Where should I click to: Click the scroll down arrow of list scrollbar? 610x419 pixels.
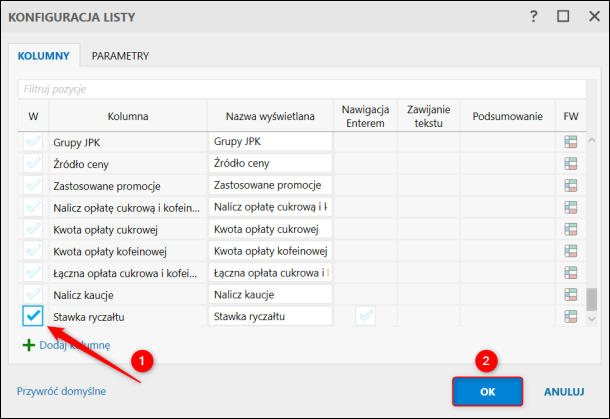tap(591, 318)
